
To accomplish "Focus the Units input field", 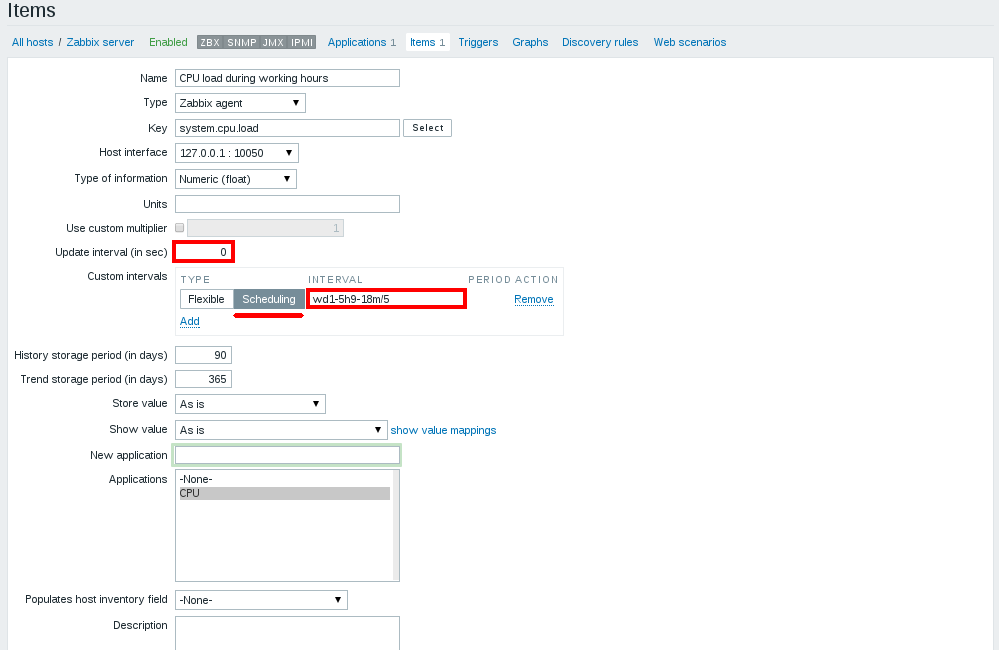I will point(287,204).
